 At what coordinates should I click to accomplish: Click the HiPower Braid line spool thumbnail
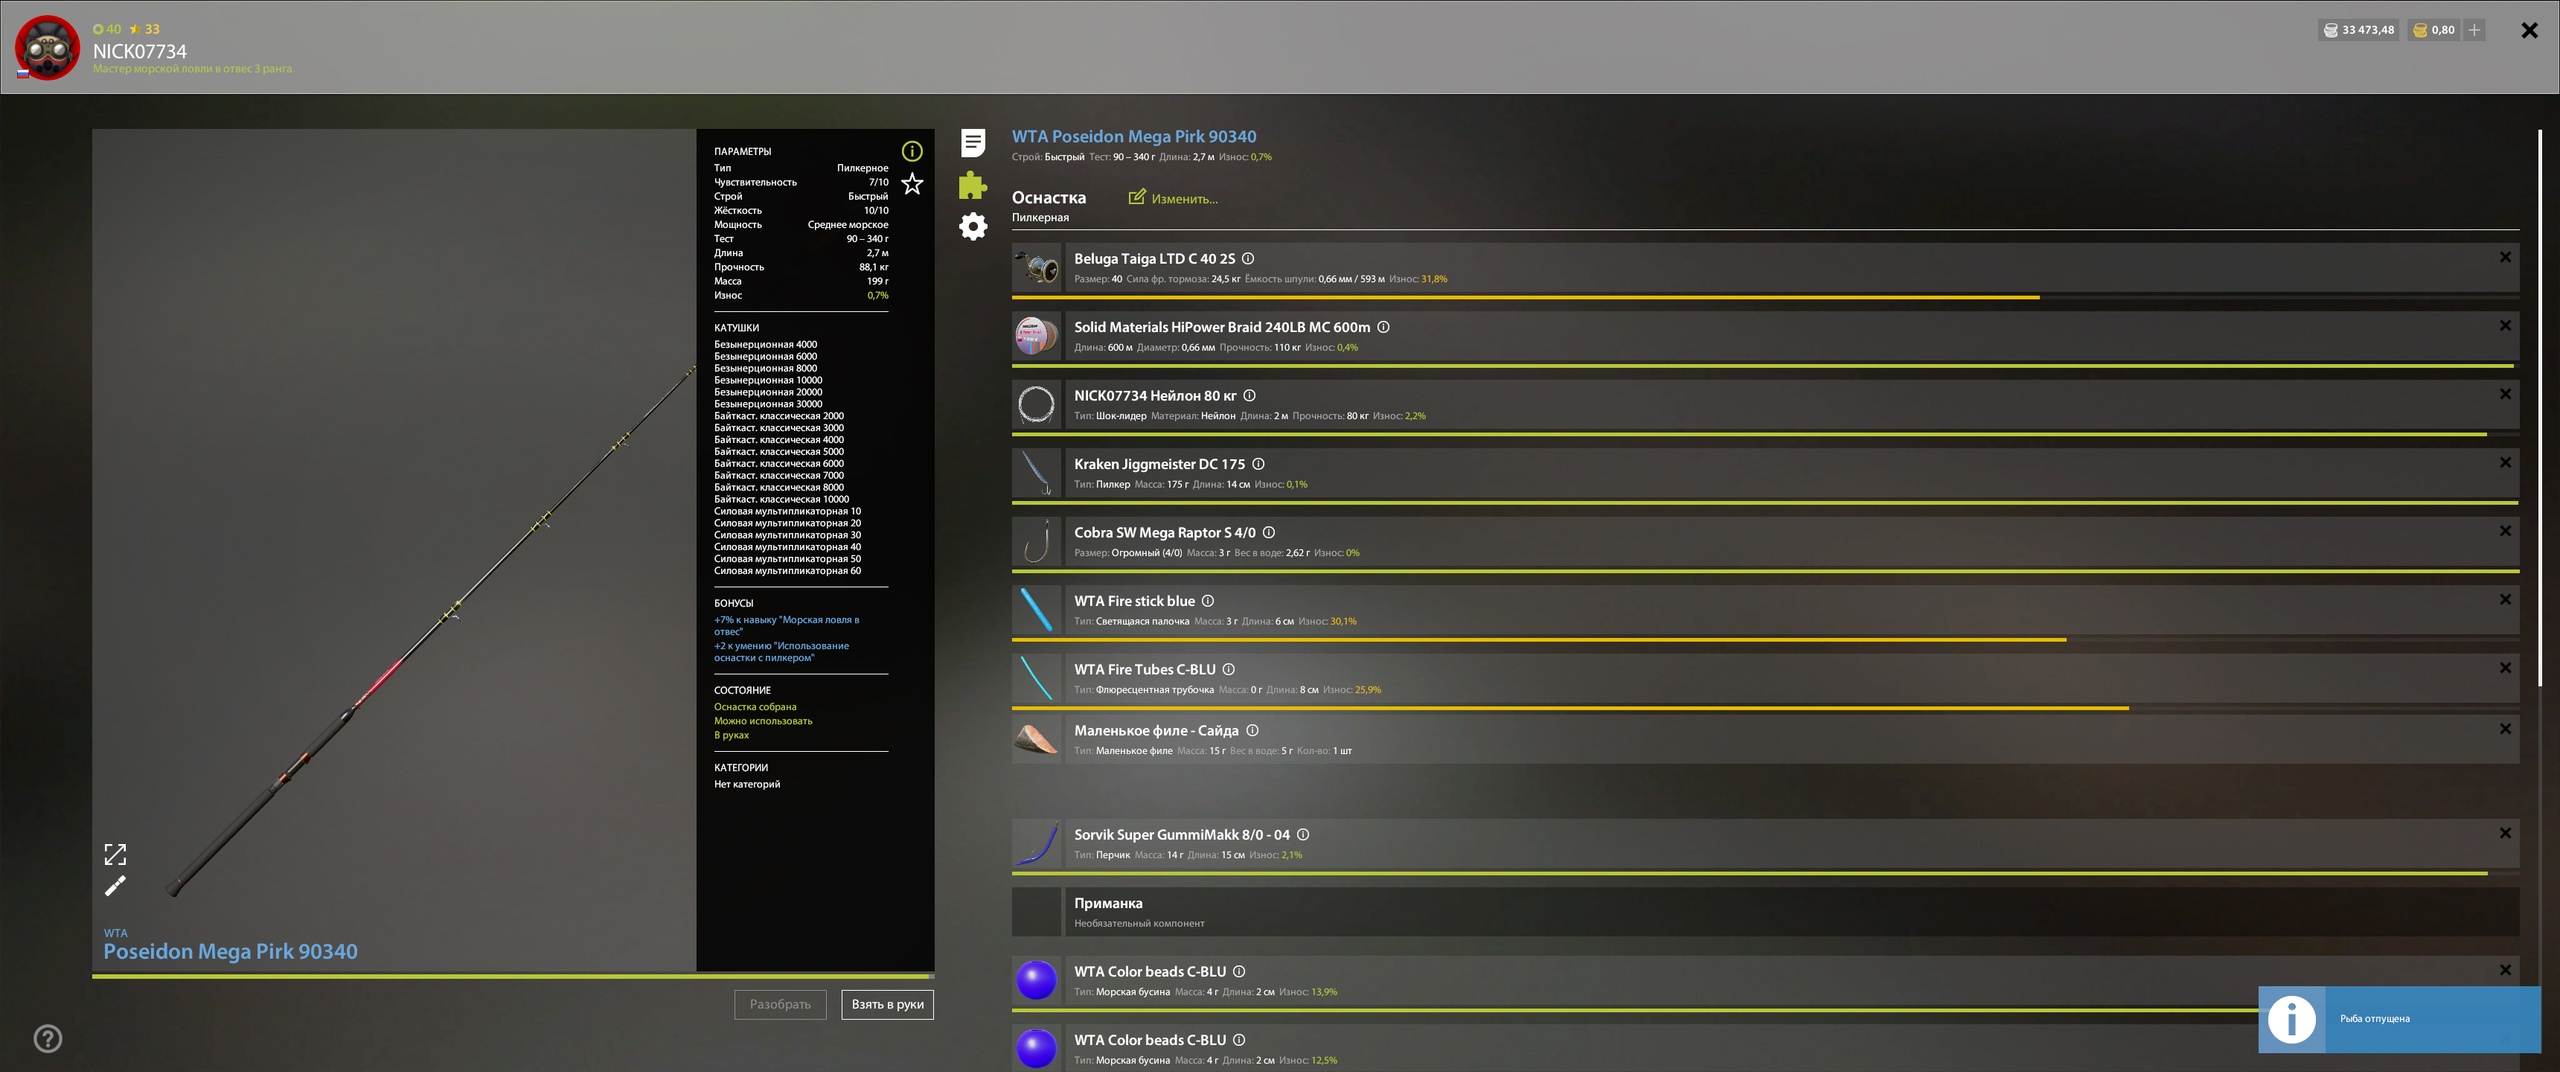[x=1036, y=336]
